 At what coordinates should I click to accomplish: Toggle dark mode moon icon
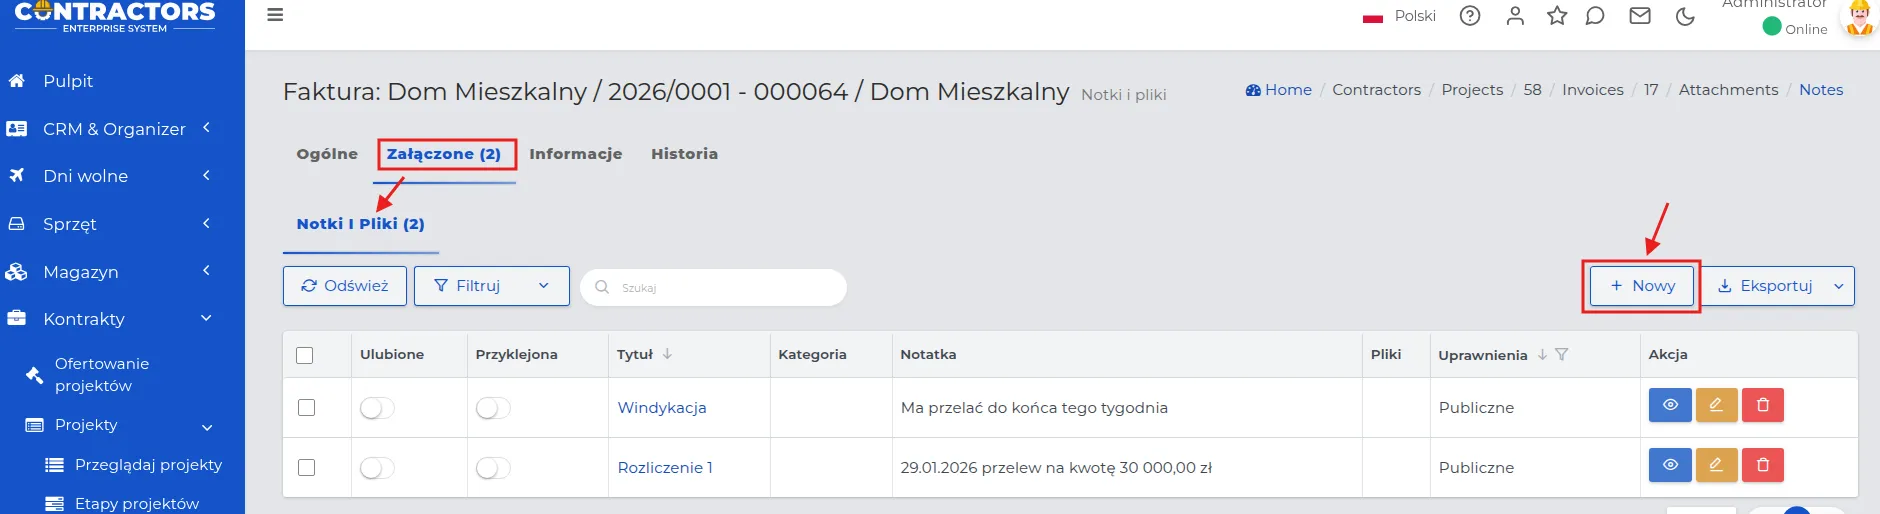click(1685, 16)
